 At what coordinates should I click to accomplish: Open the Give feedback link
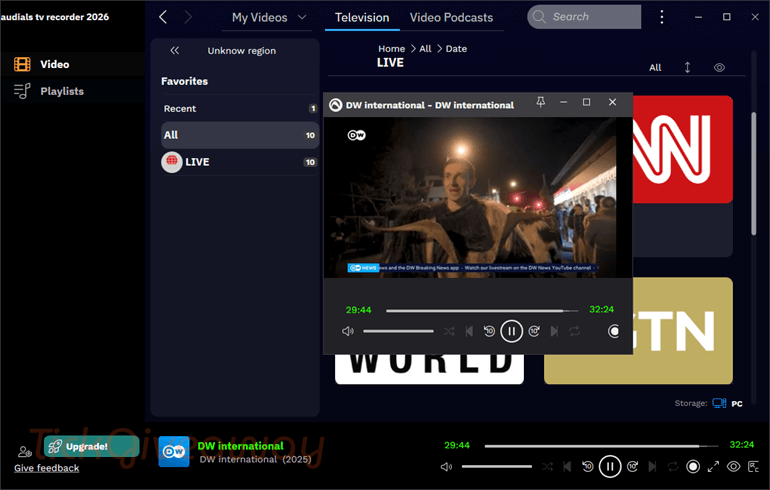47,468
